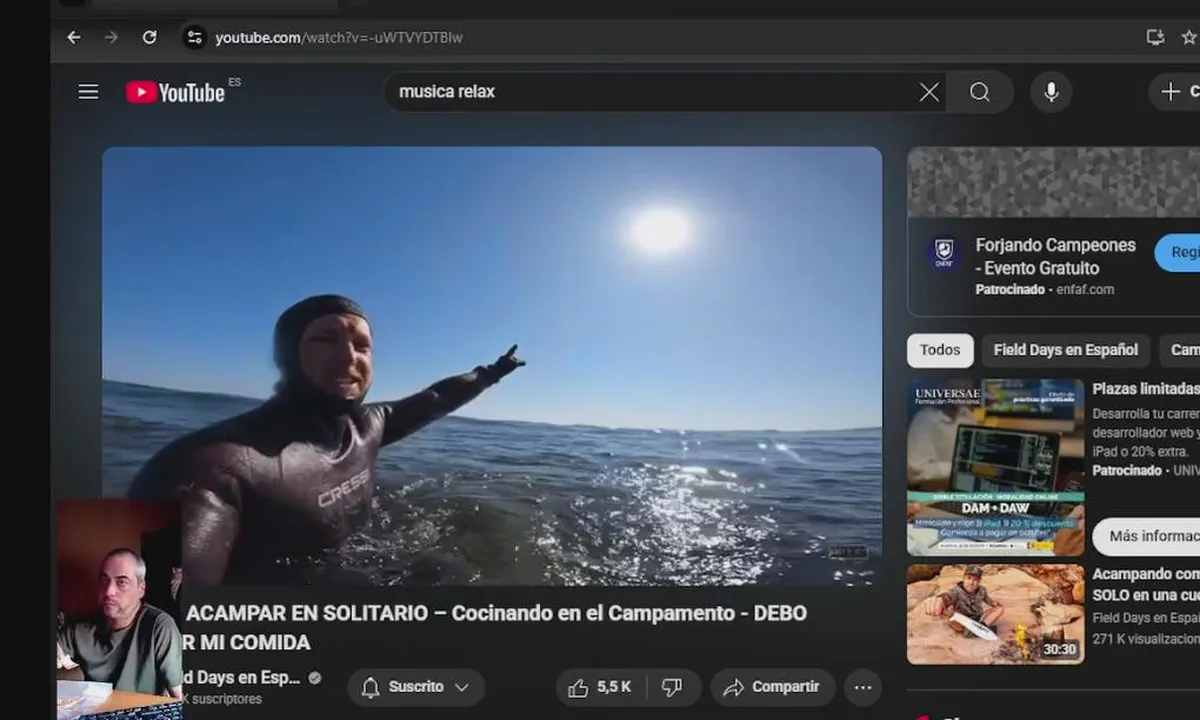Click the enfaf.com advertiser logo
The width and height of the screenshot is (1200, 720).
[x=943, y=254]
